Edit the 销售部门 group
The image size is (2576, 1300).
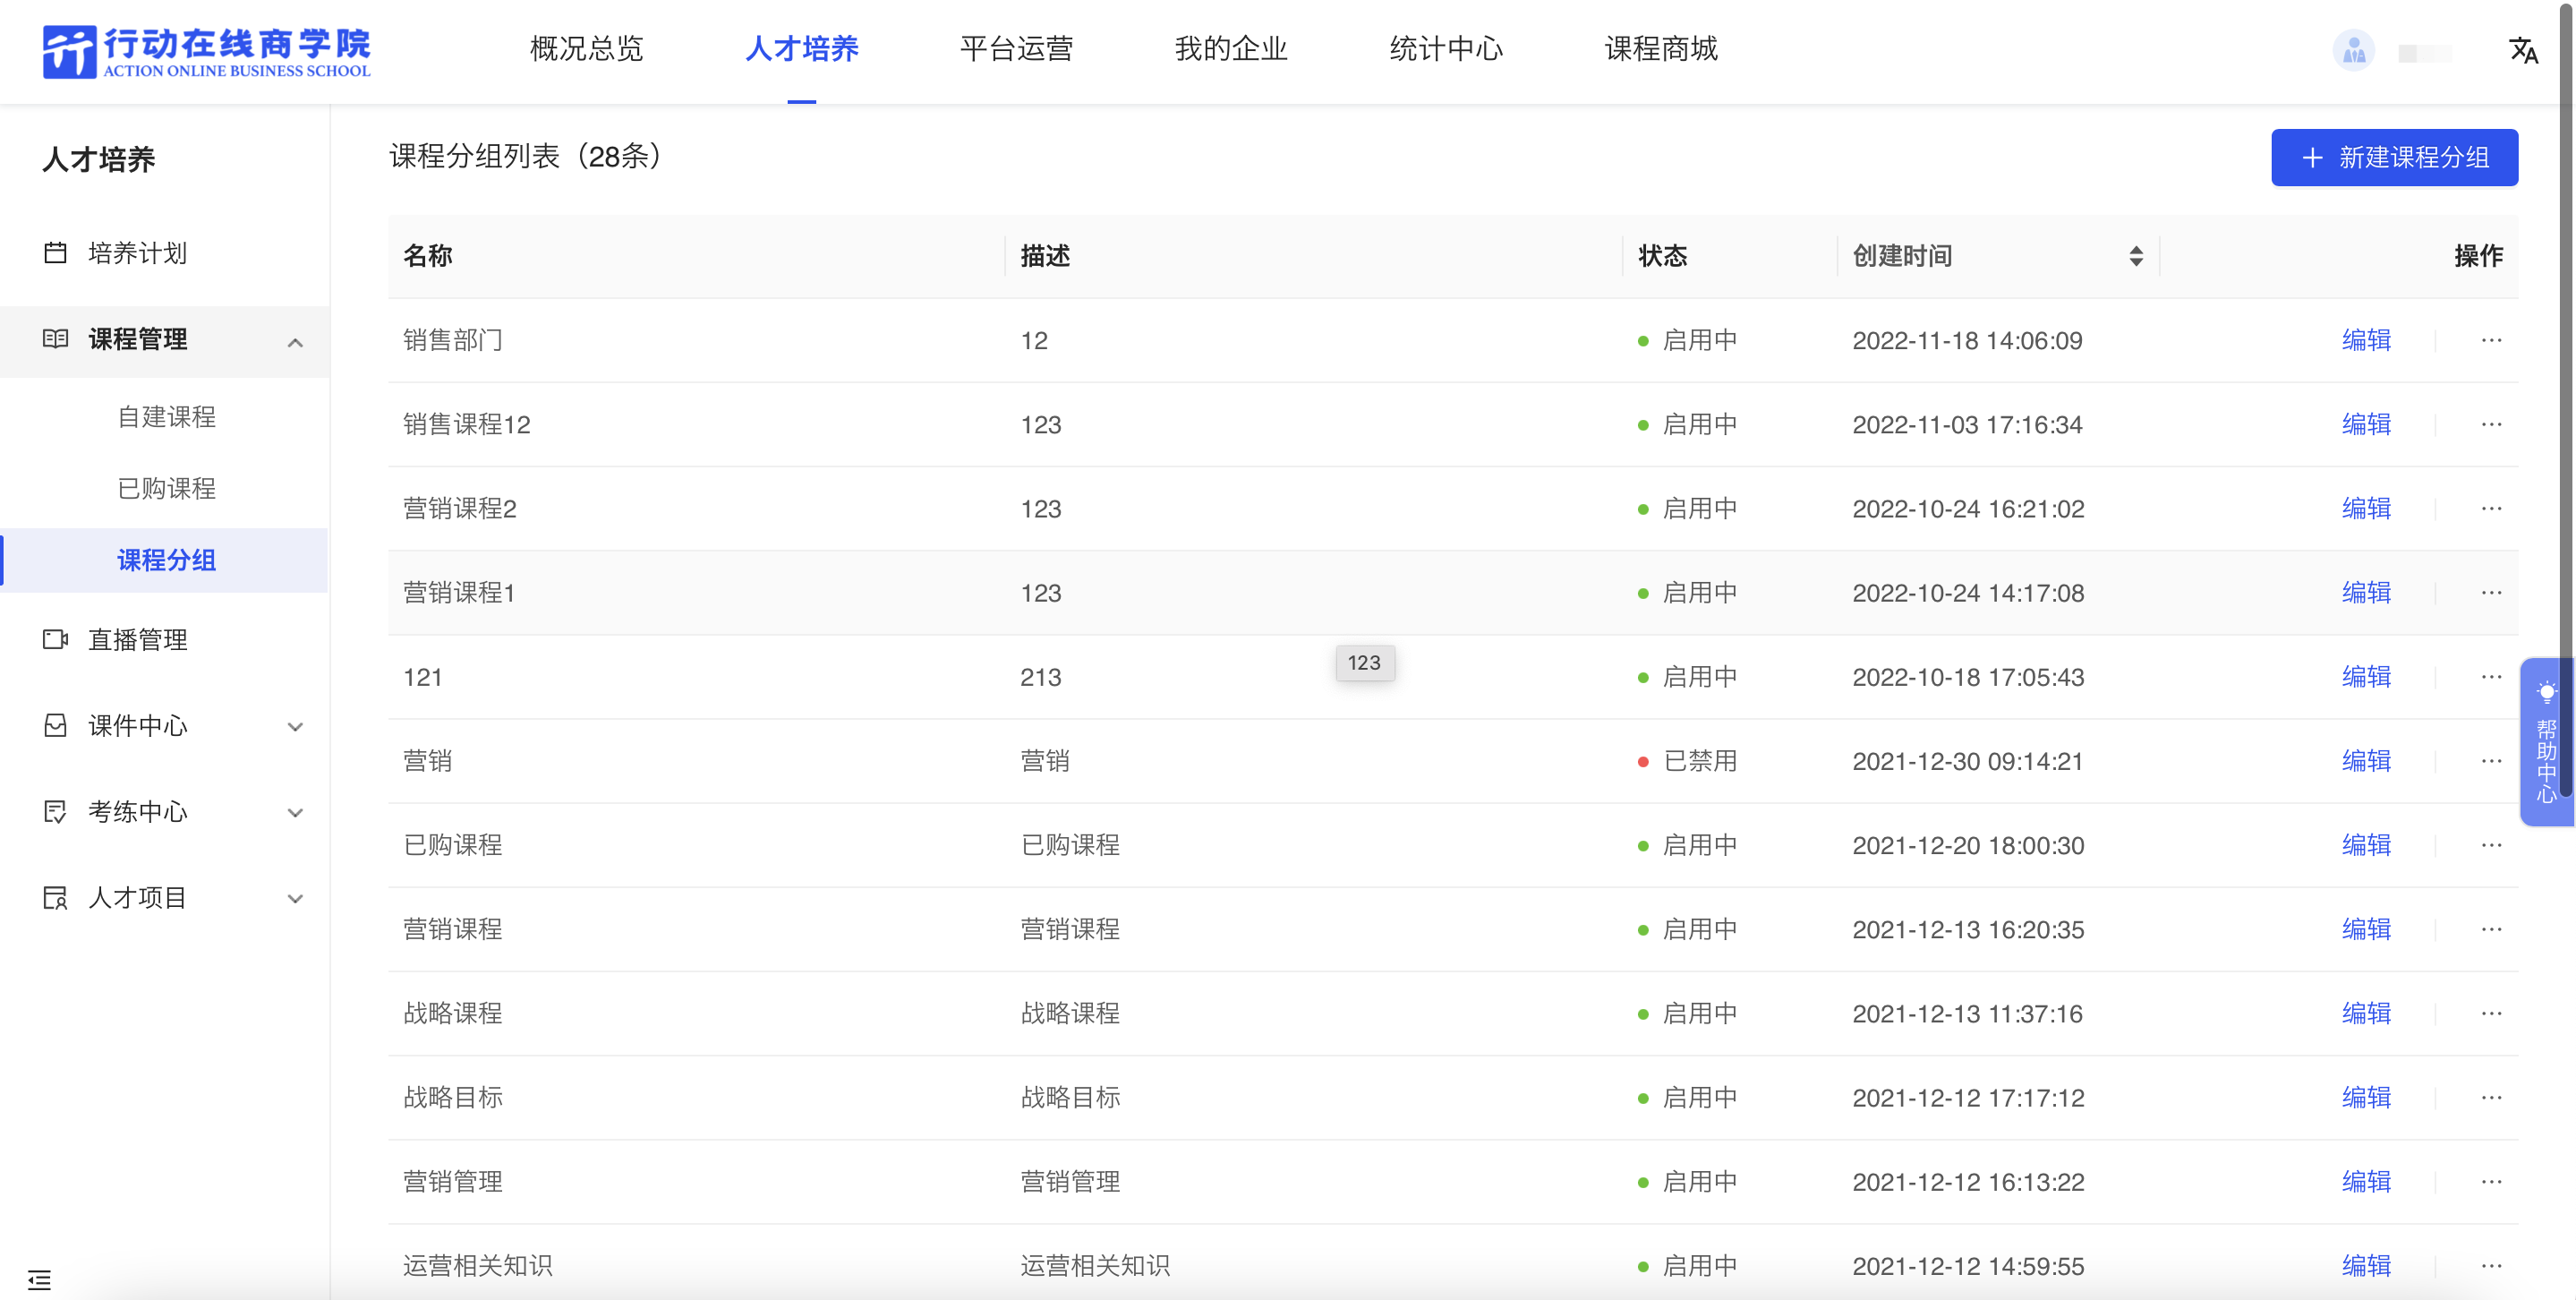click(2366, 340)
